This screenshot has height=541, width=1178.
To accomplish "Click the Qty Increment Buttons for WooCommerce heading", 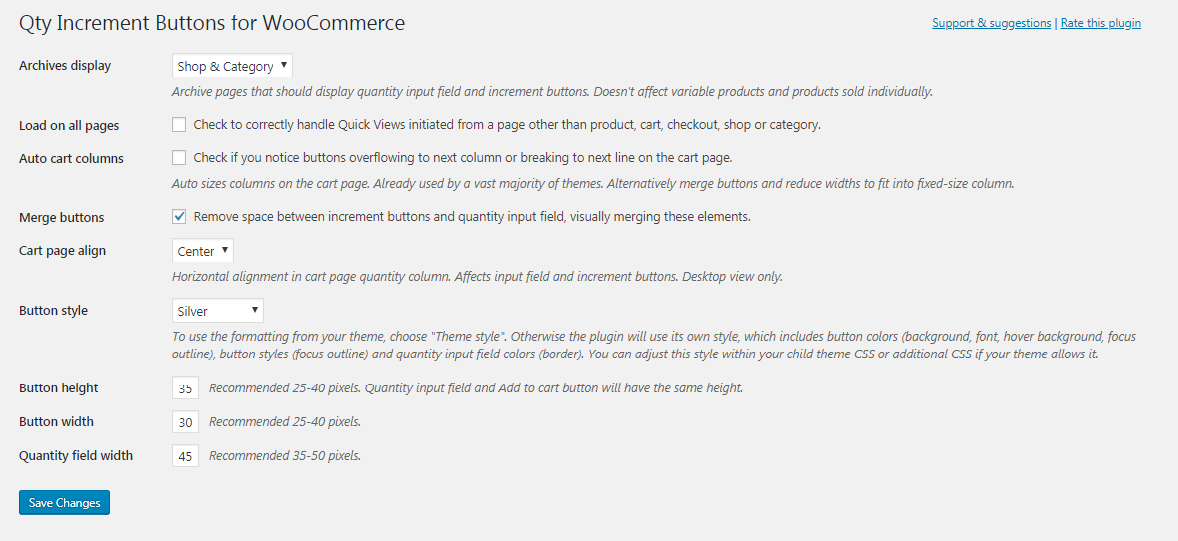I will [x=212, y=23].
